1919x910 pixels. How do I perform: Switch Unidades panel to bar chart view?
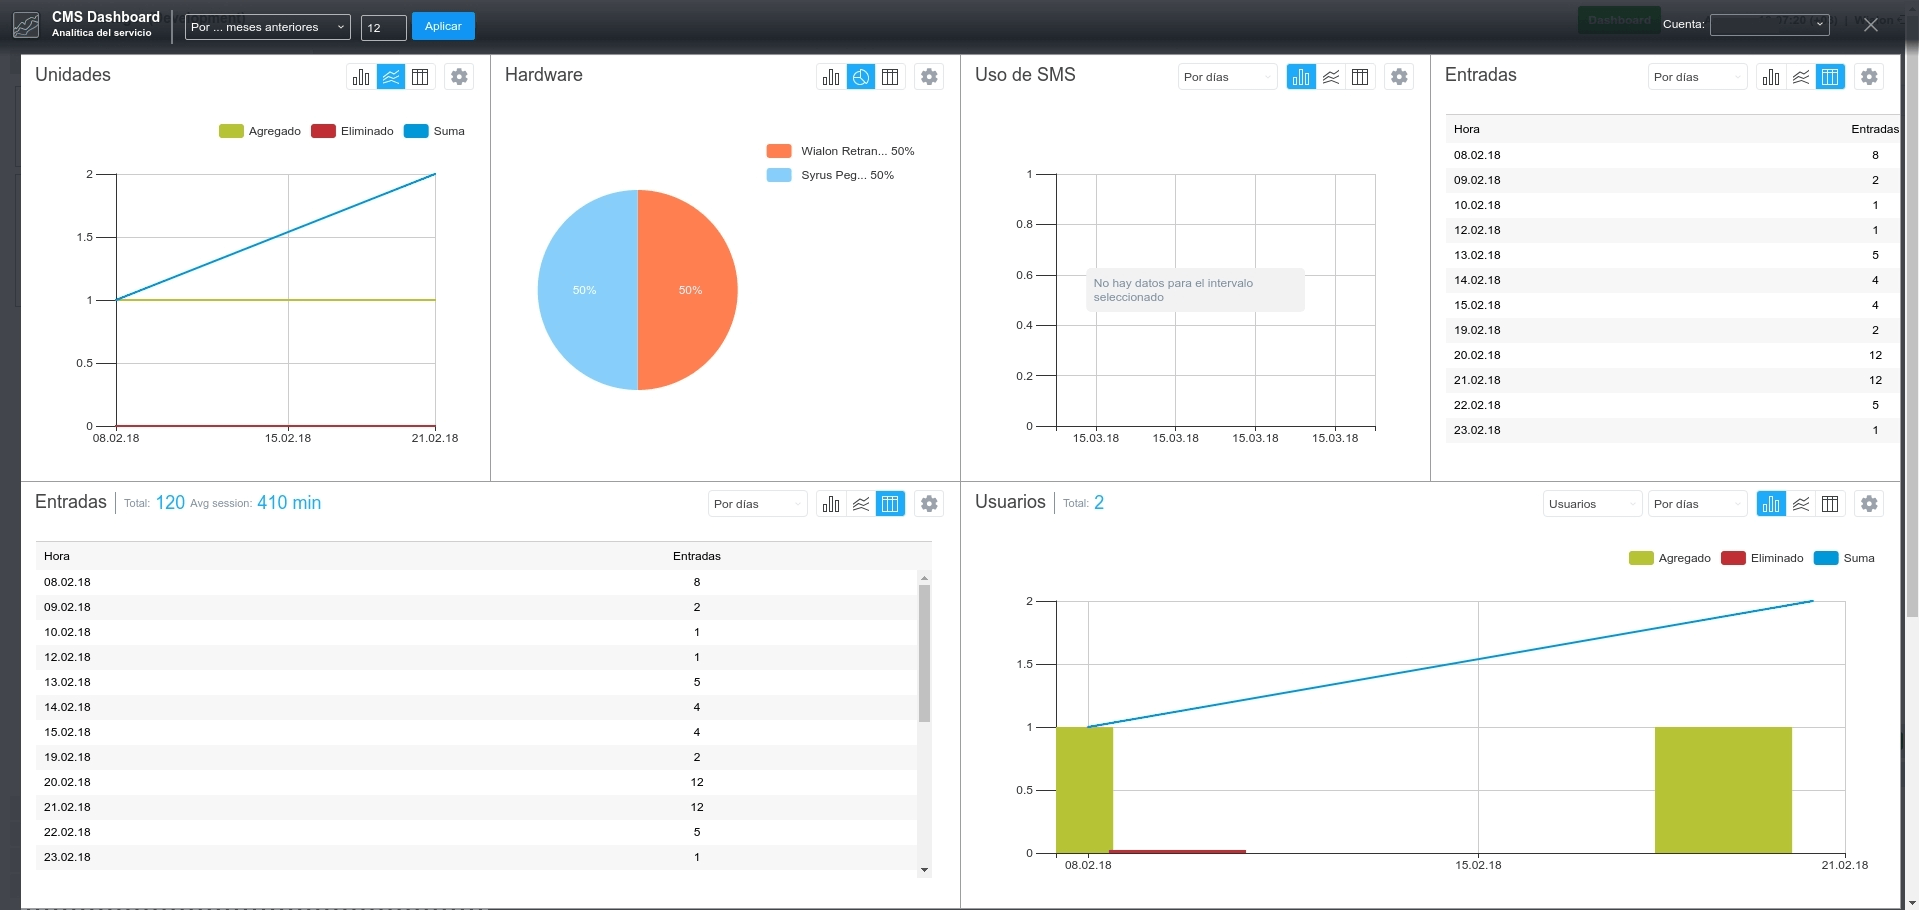(x=360, y=76)
